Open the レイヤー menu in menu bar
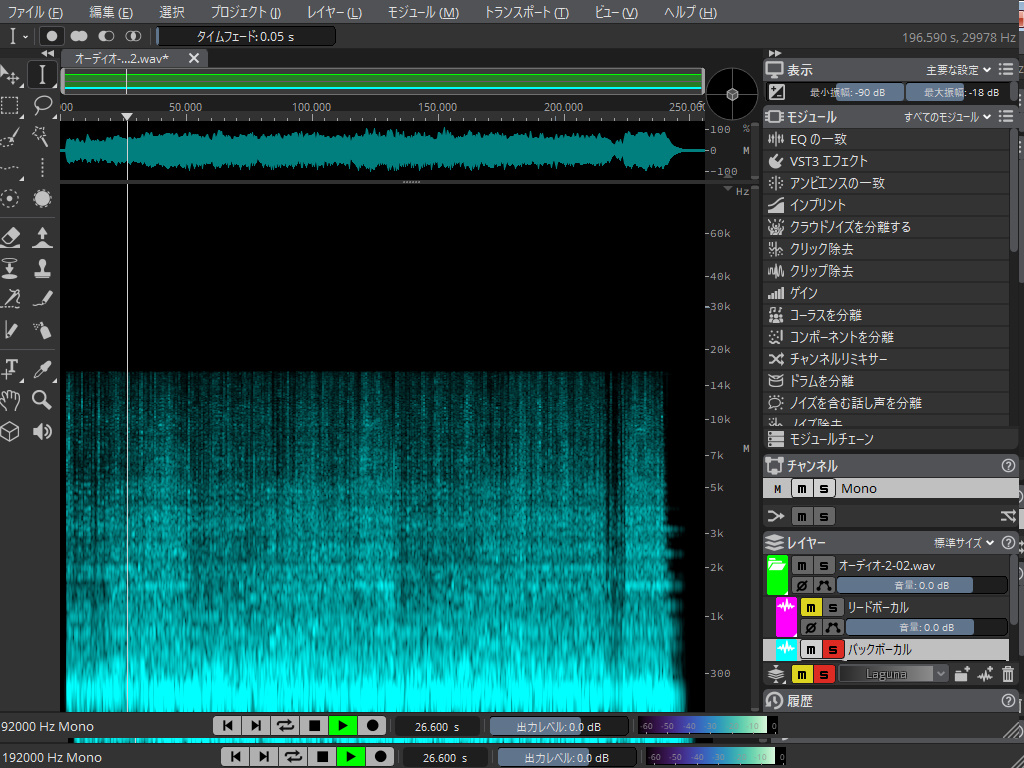 334,12
